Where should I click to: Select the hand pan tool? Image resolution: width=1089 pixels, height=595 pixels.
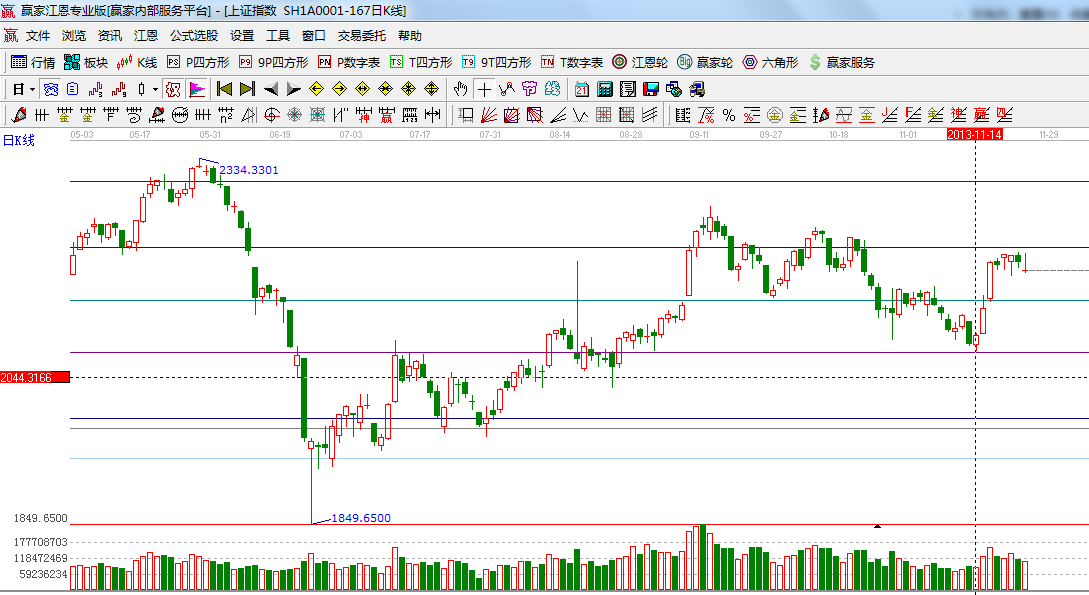460,89
